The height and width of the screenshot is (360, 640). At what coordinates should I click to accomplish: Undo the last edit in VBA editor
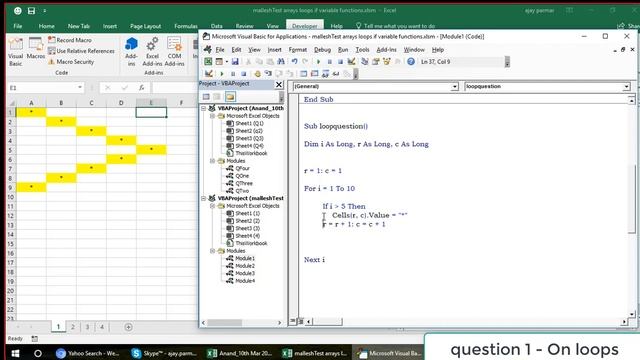[294, 62]
